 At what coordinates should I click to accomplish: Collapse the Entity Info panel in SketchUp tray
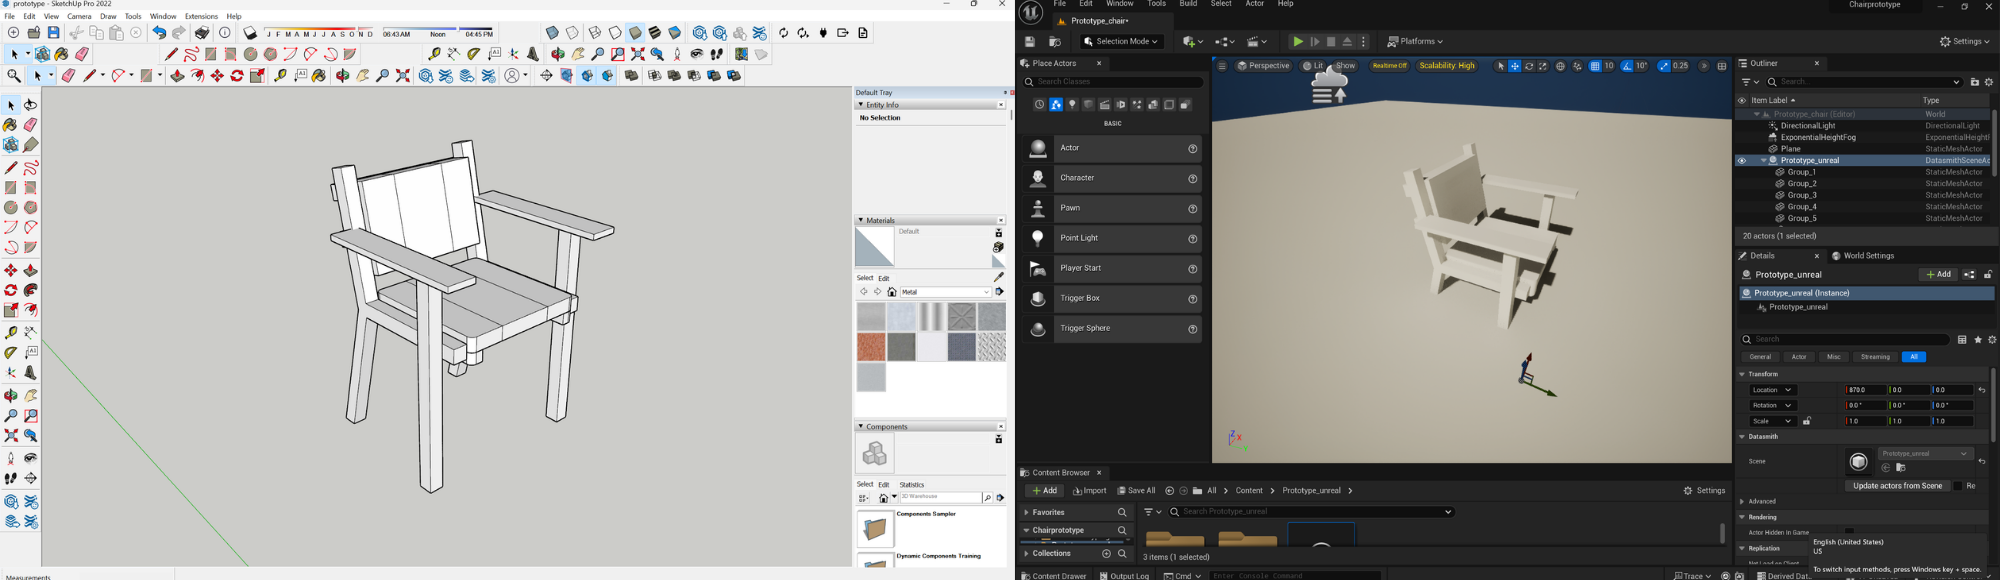click(x=860, y=104)
